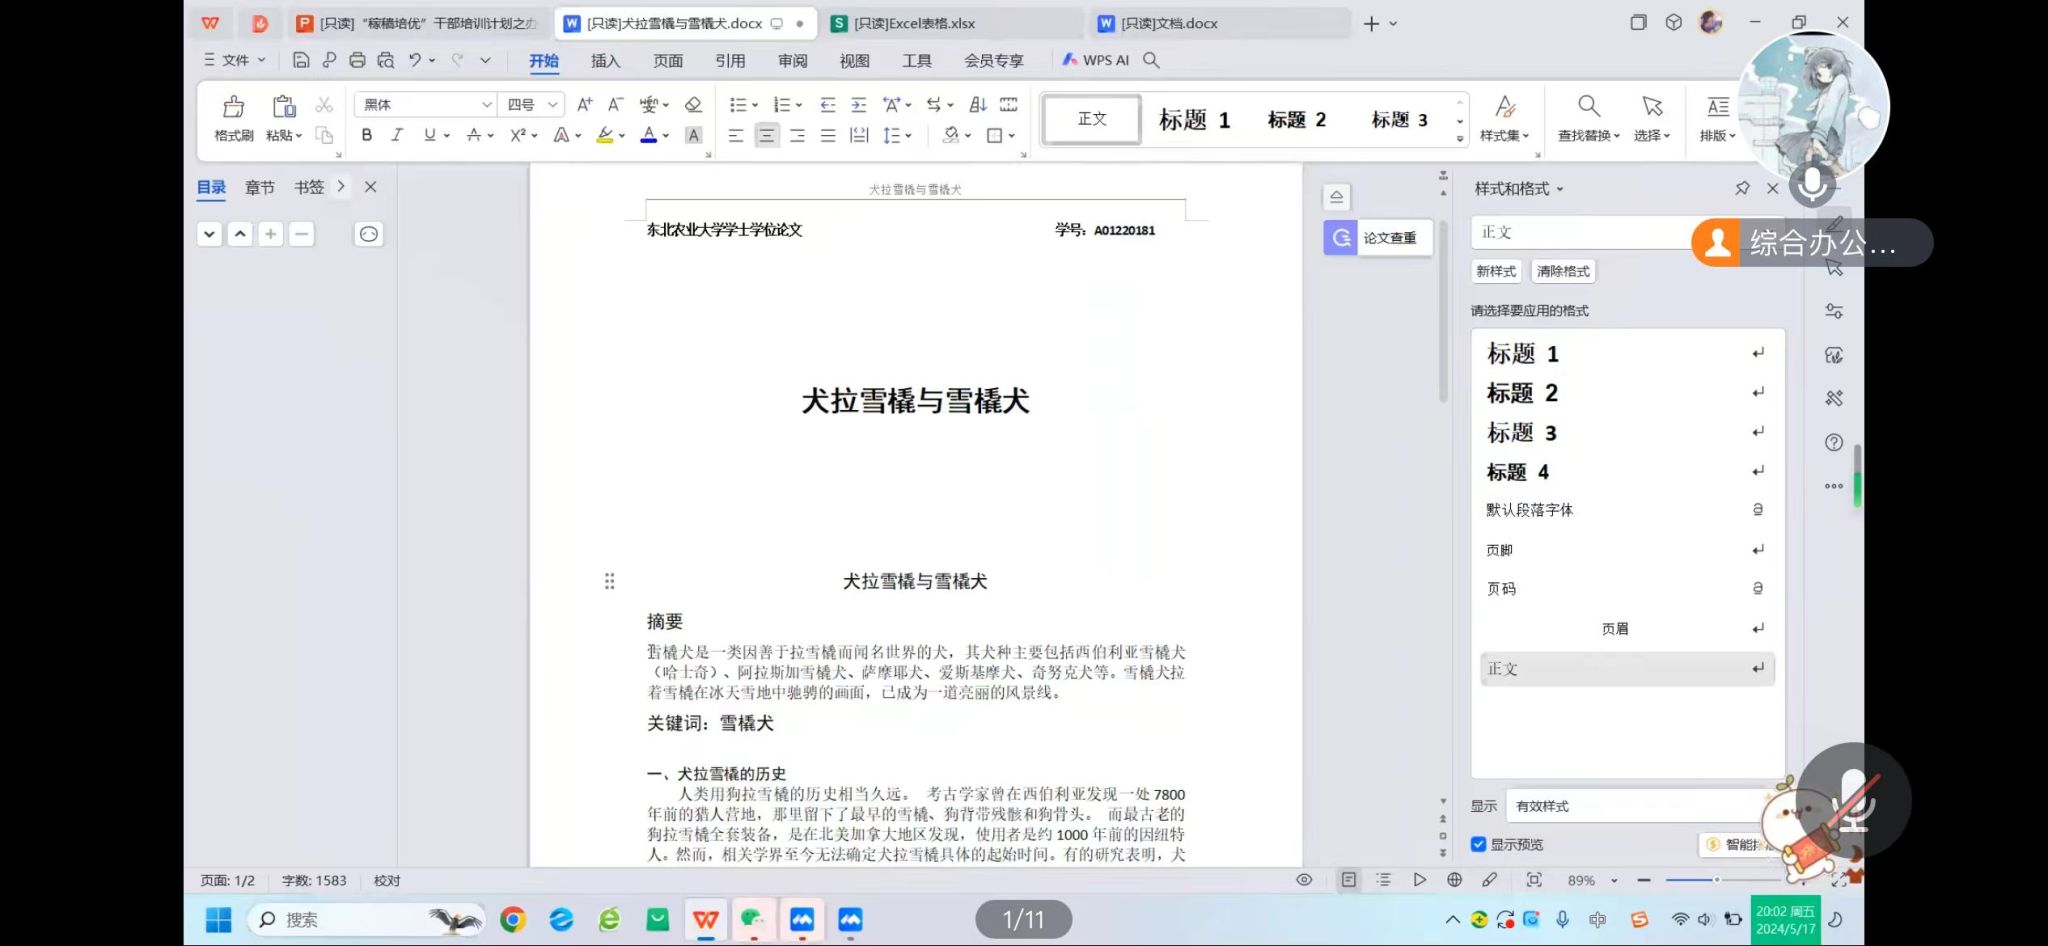Toggle character shading A button
This screenshot has height=946, width=2048.
coord(693,135)
